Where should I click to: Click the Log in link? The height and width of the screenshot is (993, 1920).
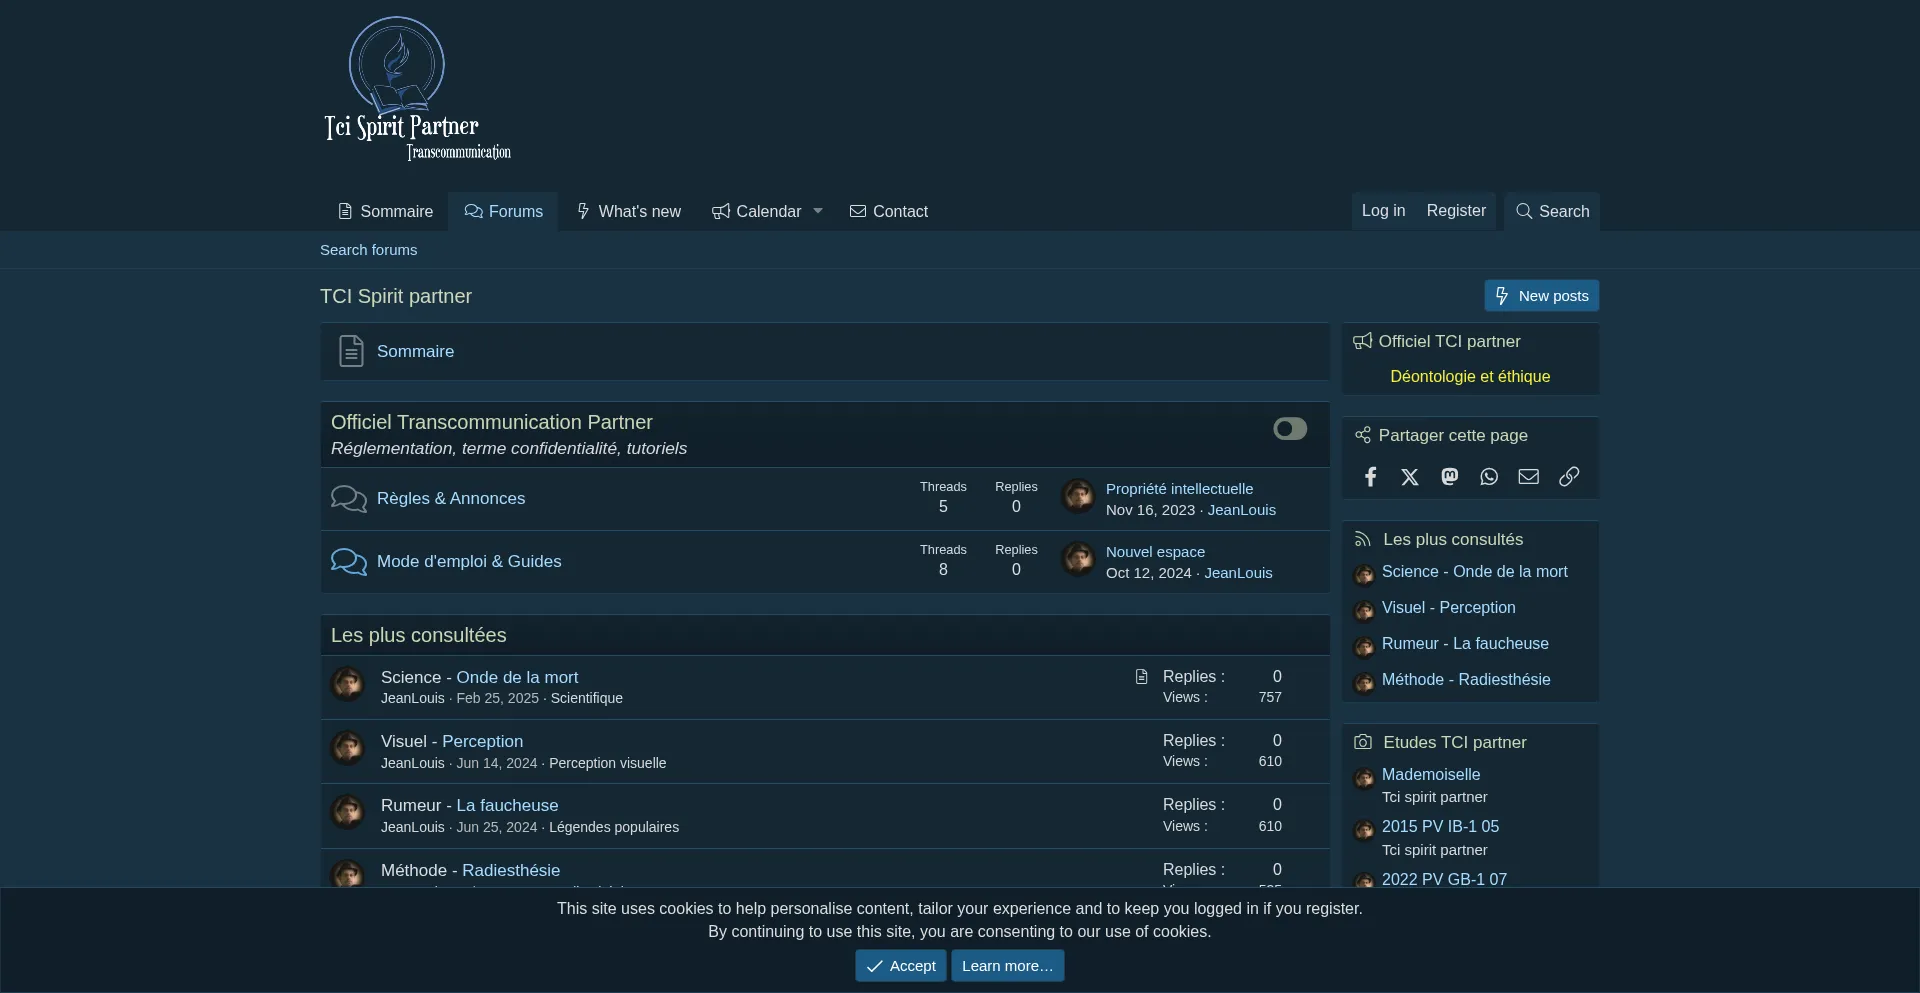pos(1383,211)
